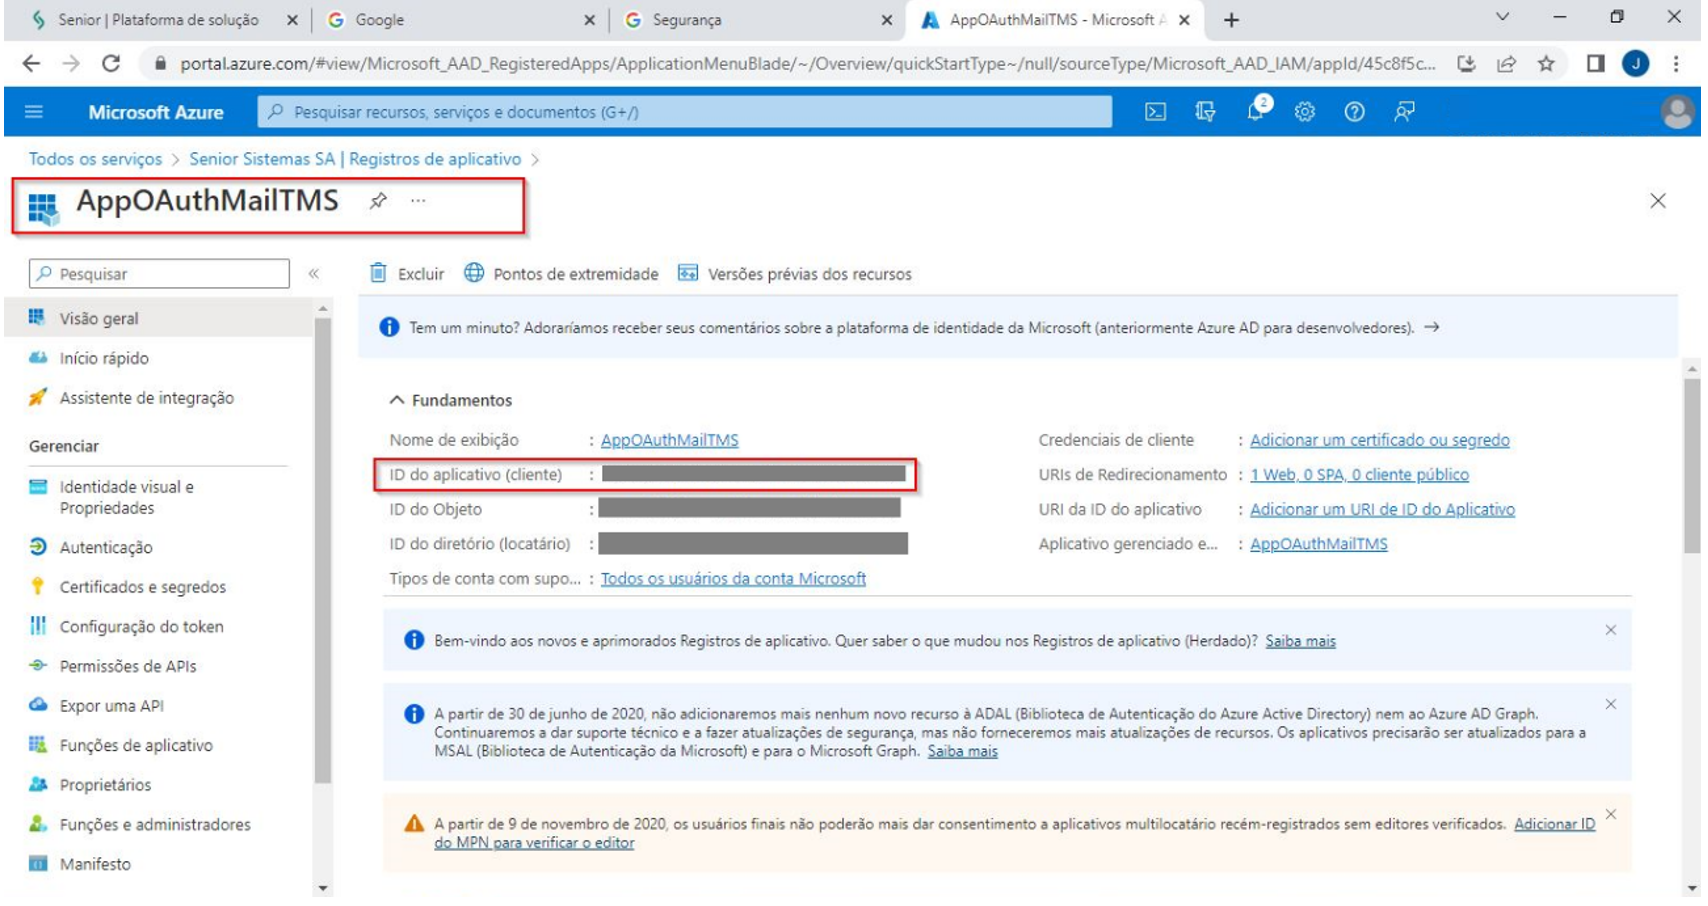1708x906 pixels.
Task: Install app icon in the address bar
Action: pos(1466,64)
